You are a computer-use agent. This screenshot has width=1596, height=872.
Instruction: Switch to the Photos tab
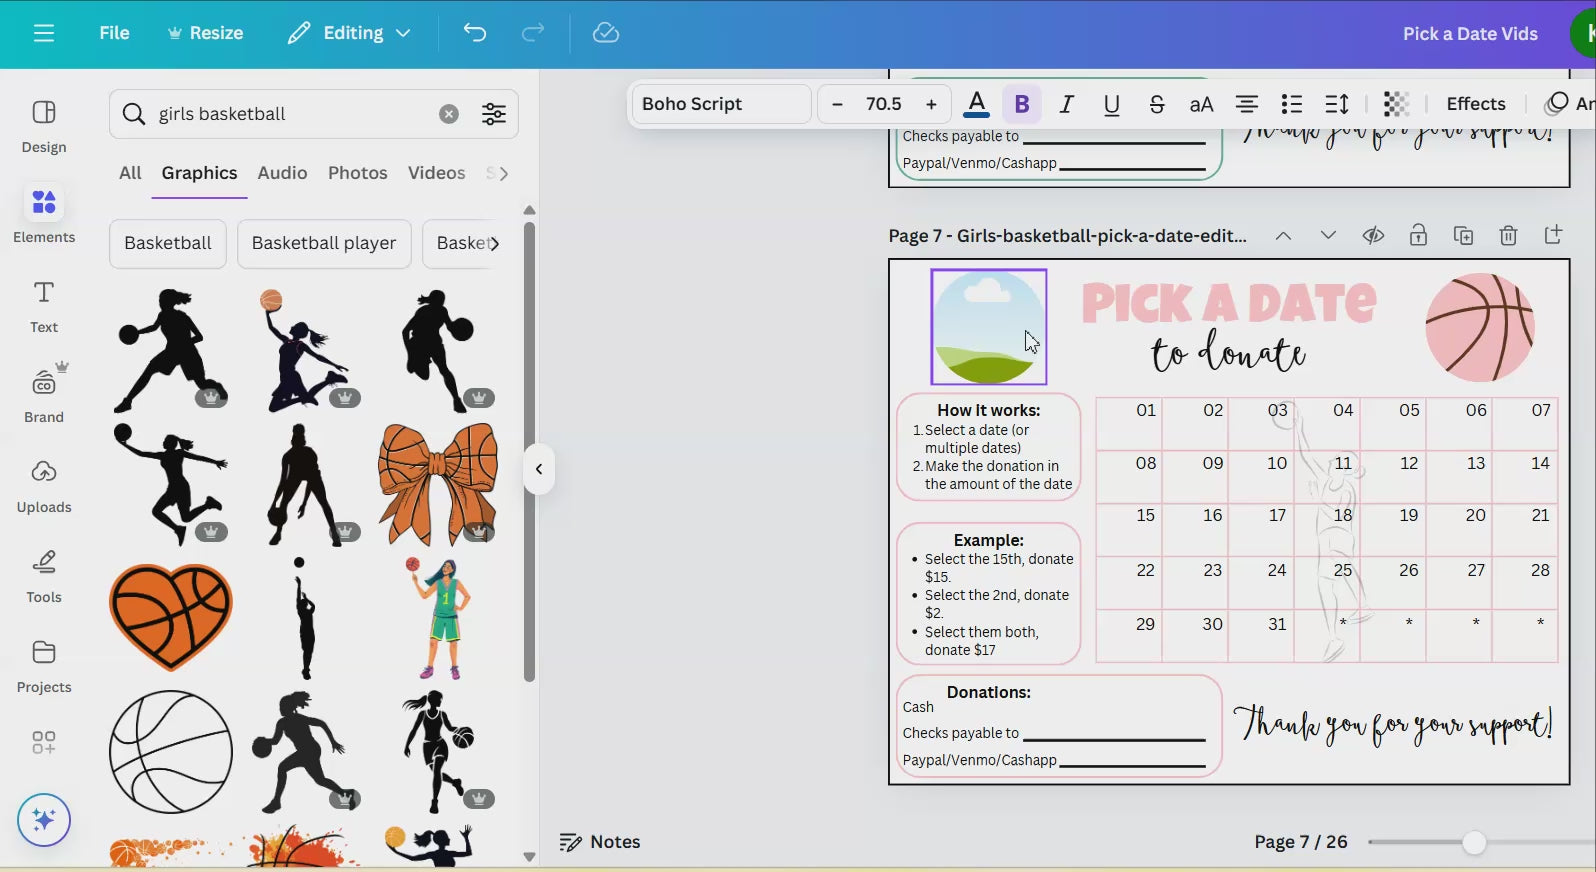(x=357, y=173)
